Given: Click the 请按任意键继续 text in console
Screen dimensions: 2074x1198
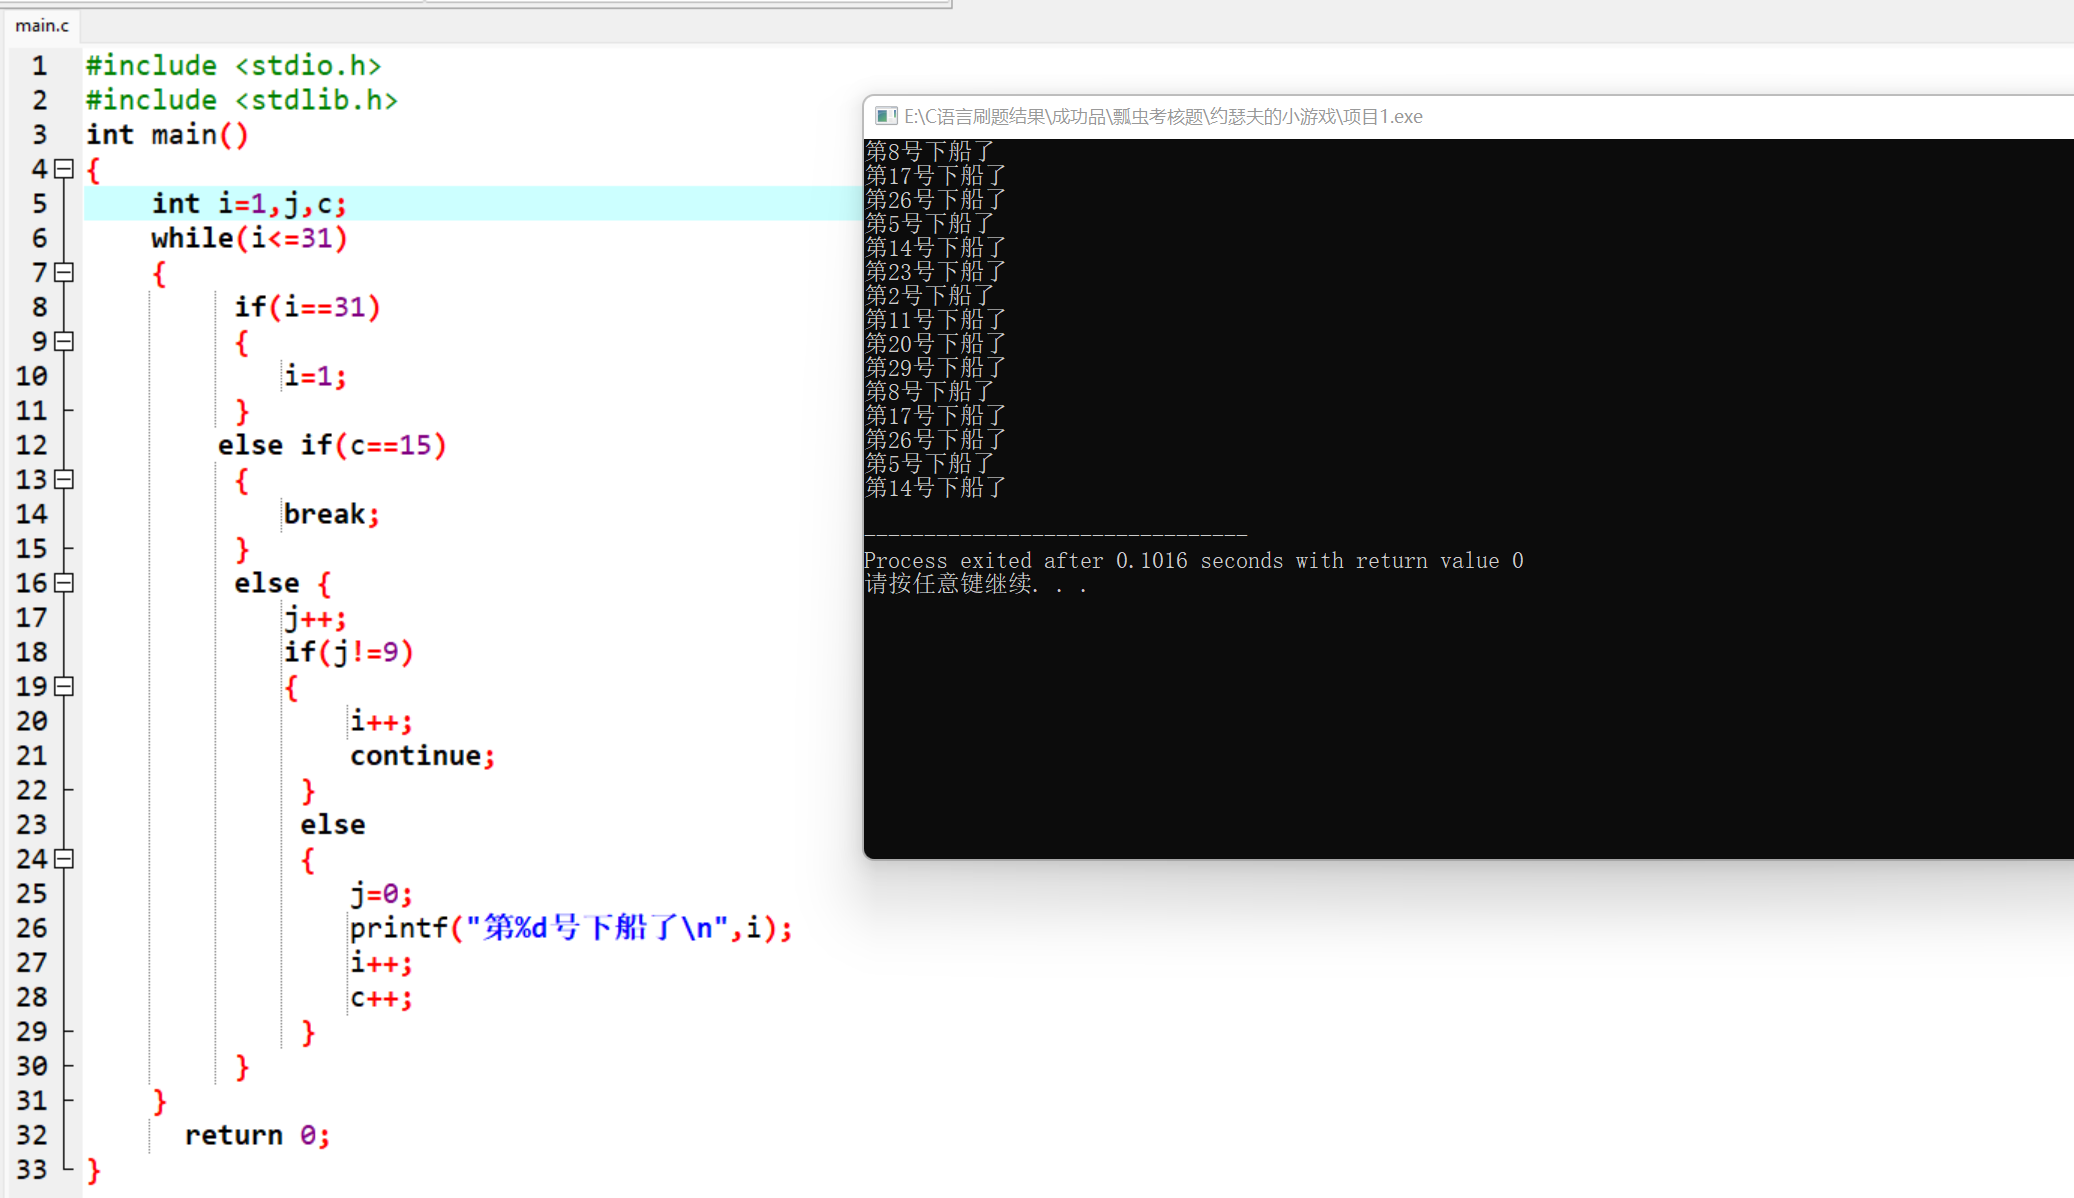Looking at the screenshot, I should [975, 584].
